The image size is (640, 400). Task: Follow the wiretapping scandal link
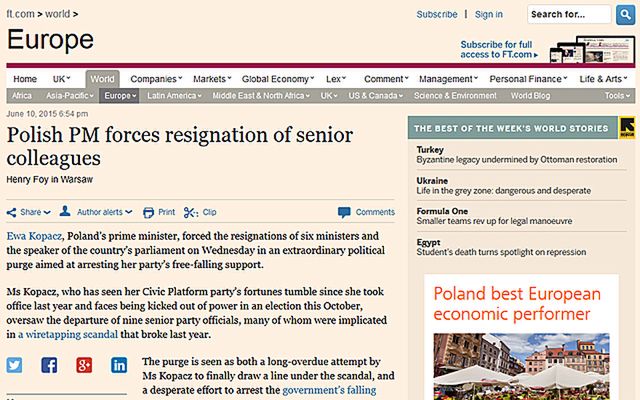69,337
